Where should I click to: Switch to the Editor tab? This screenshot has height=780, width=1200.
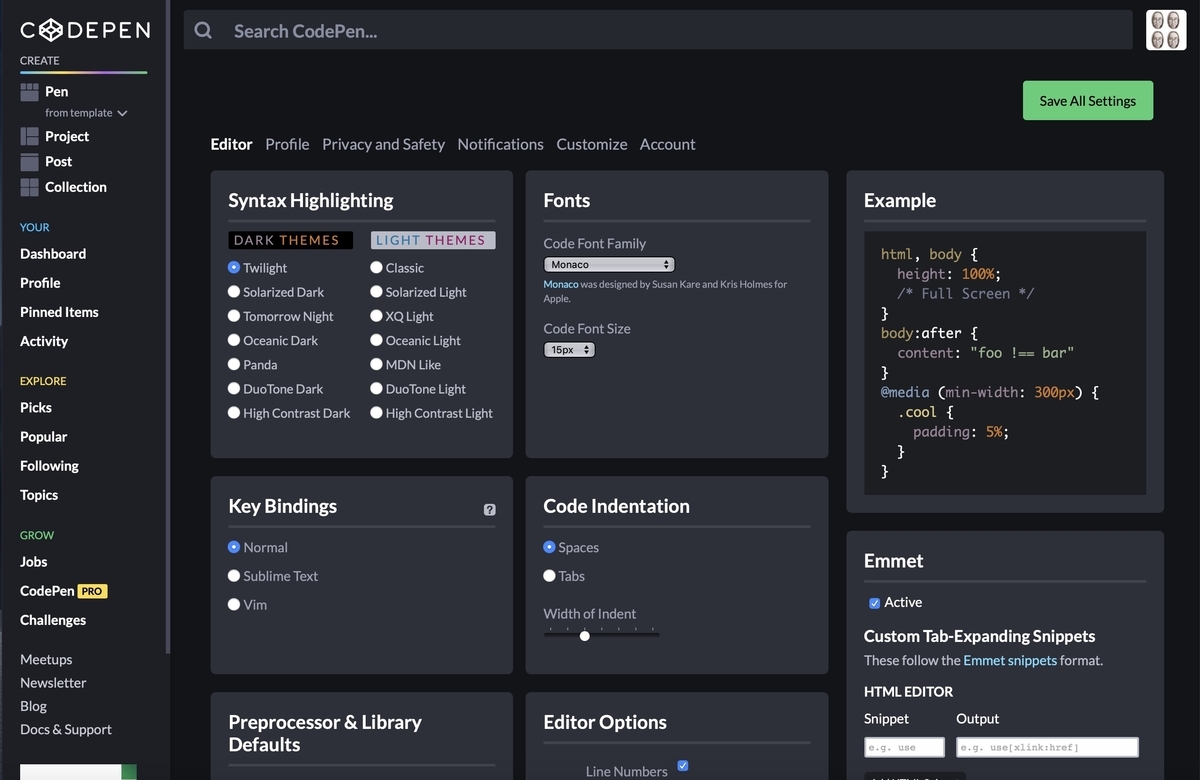(231, 144)
